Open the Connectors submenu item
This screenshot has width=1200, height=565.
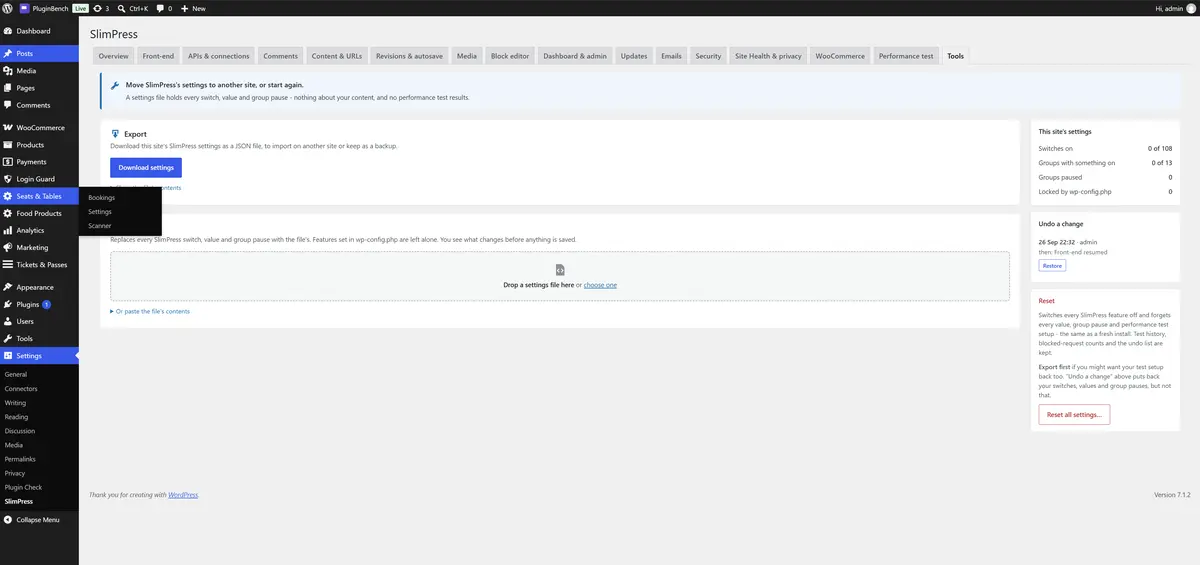pos(21,388)
